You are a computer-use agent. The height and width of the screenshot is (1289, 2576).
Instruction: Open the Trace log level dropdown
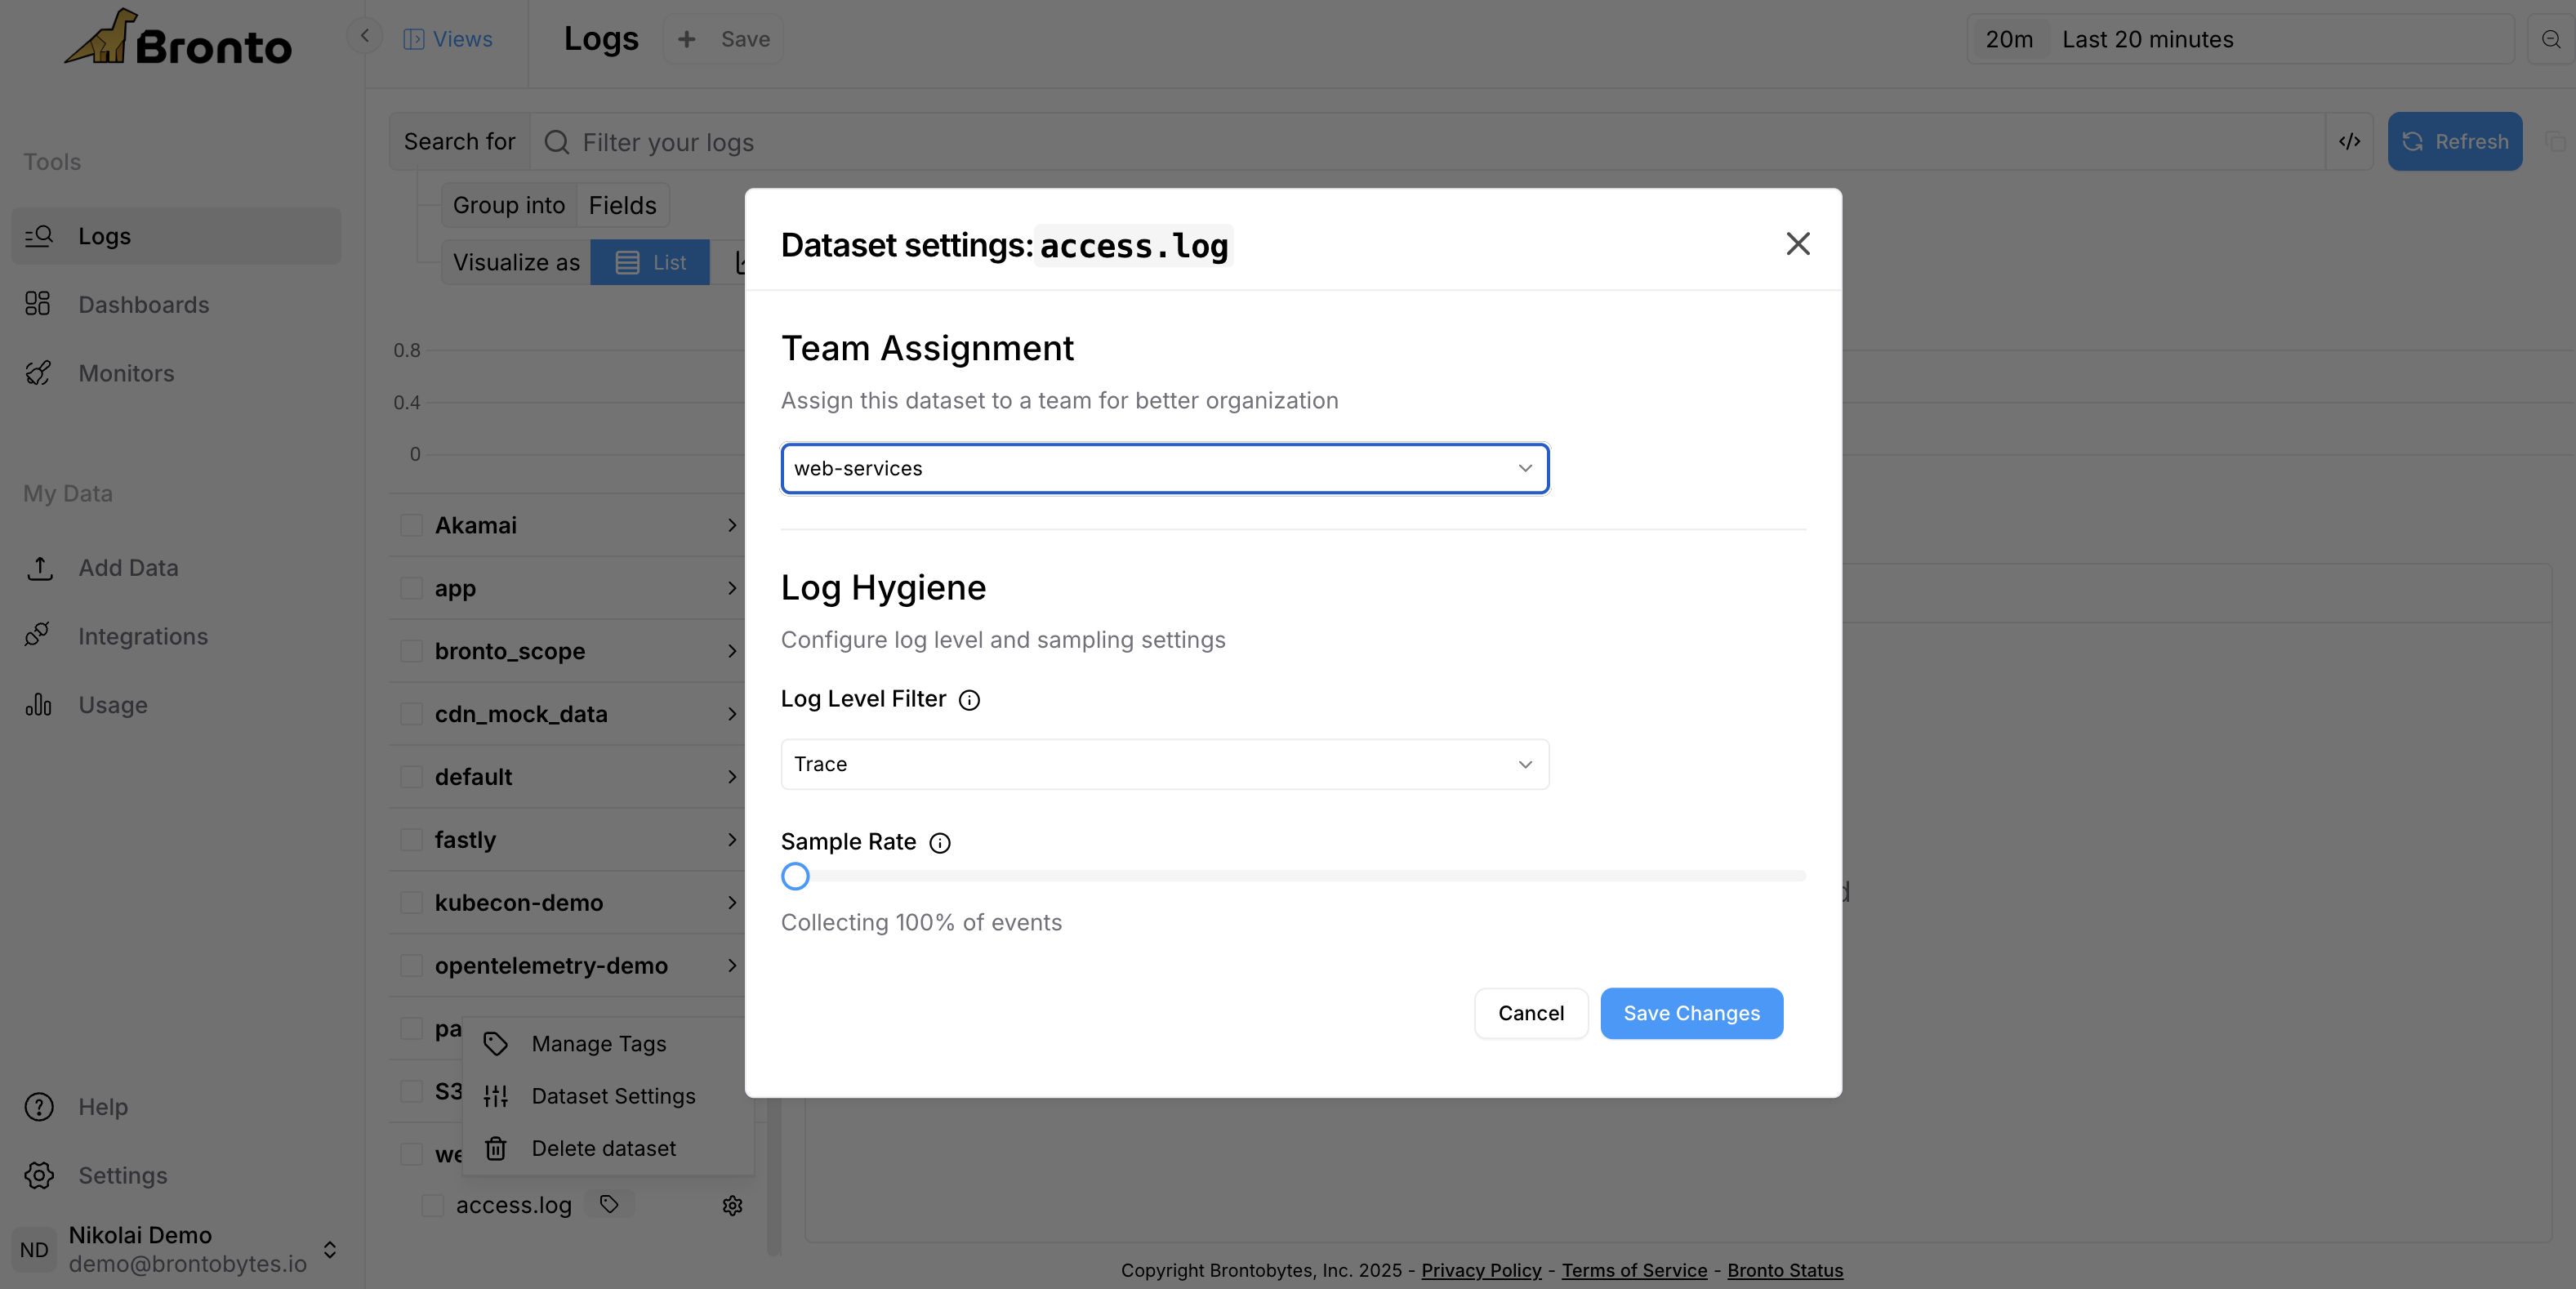[x=1164, y=764]
